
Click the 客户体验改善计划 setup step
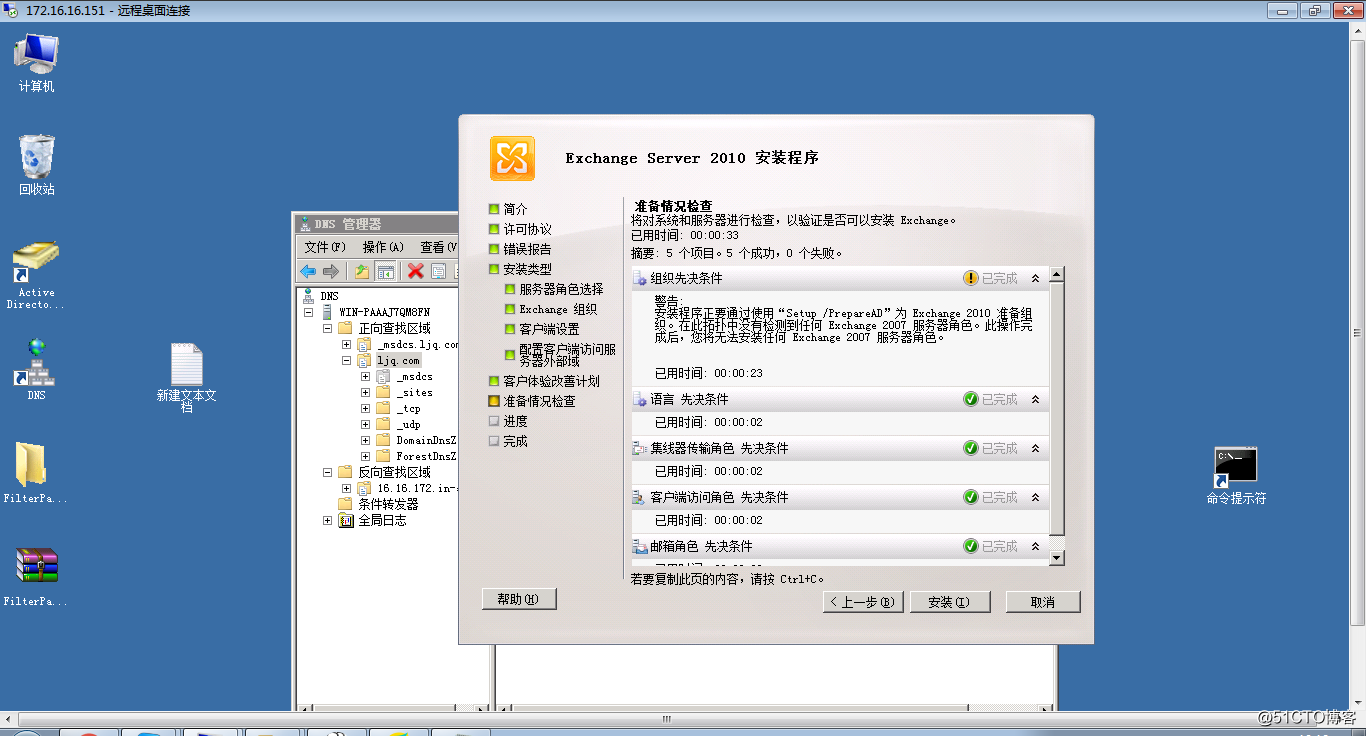(551, 381)
